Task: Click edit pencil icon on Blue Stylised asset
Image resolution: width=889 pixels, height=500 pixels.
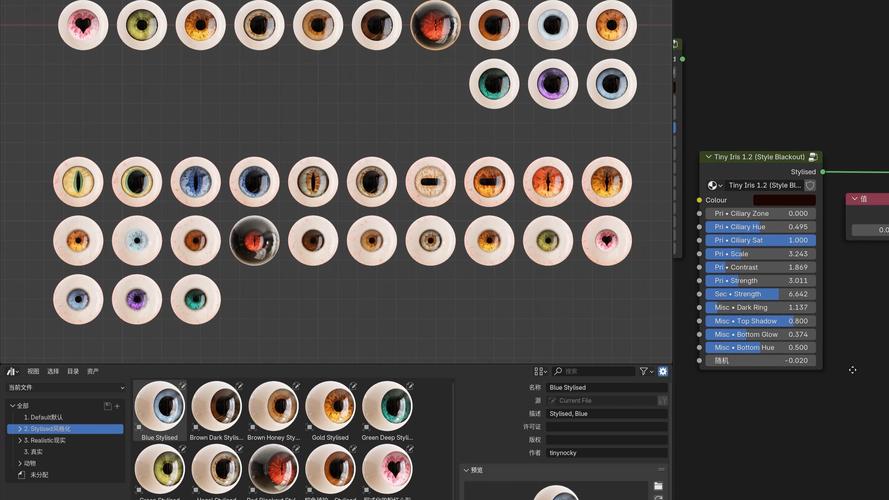Action: 182,385
